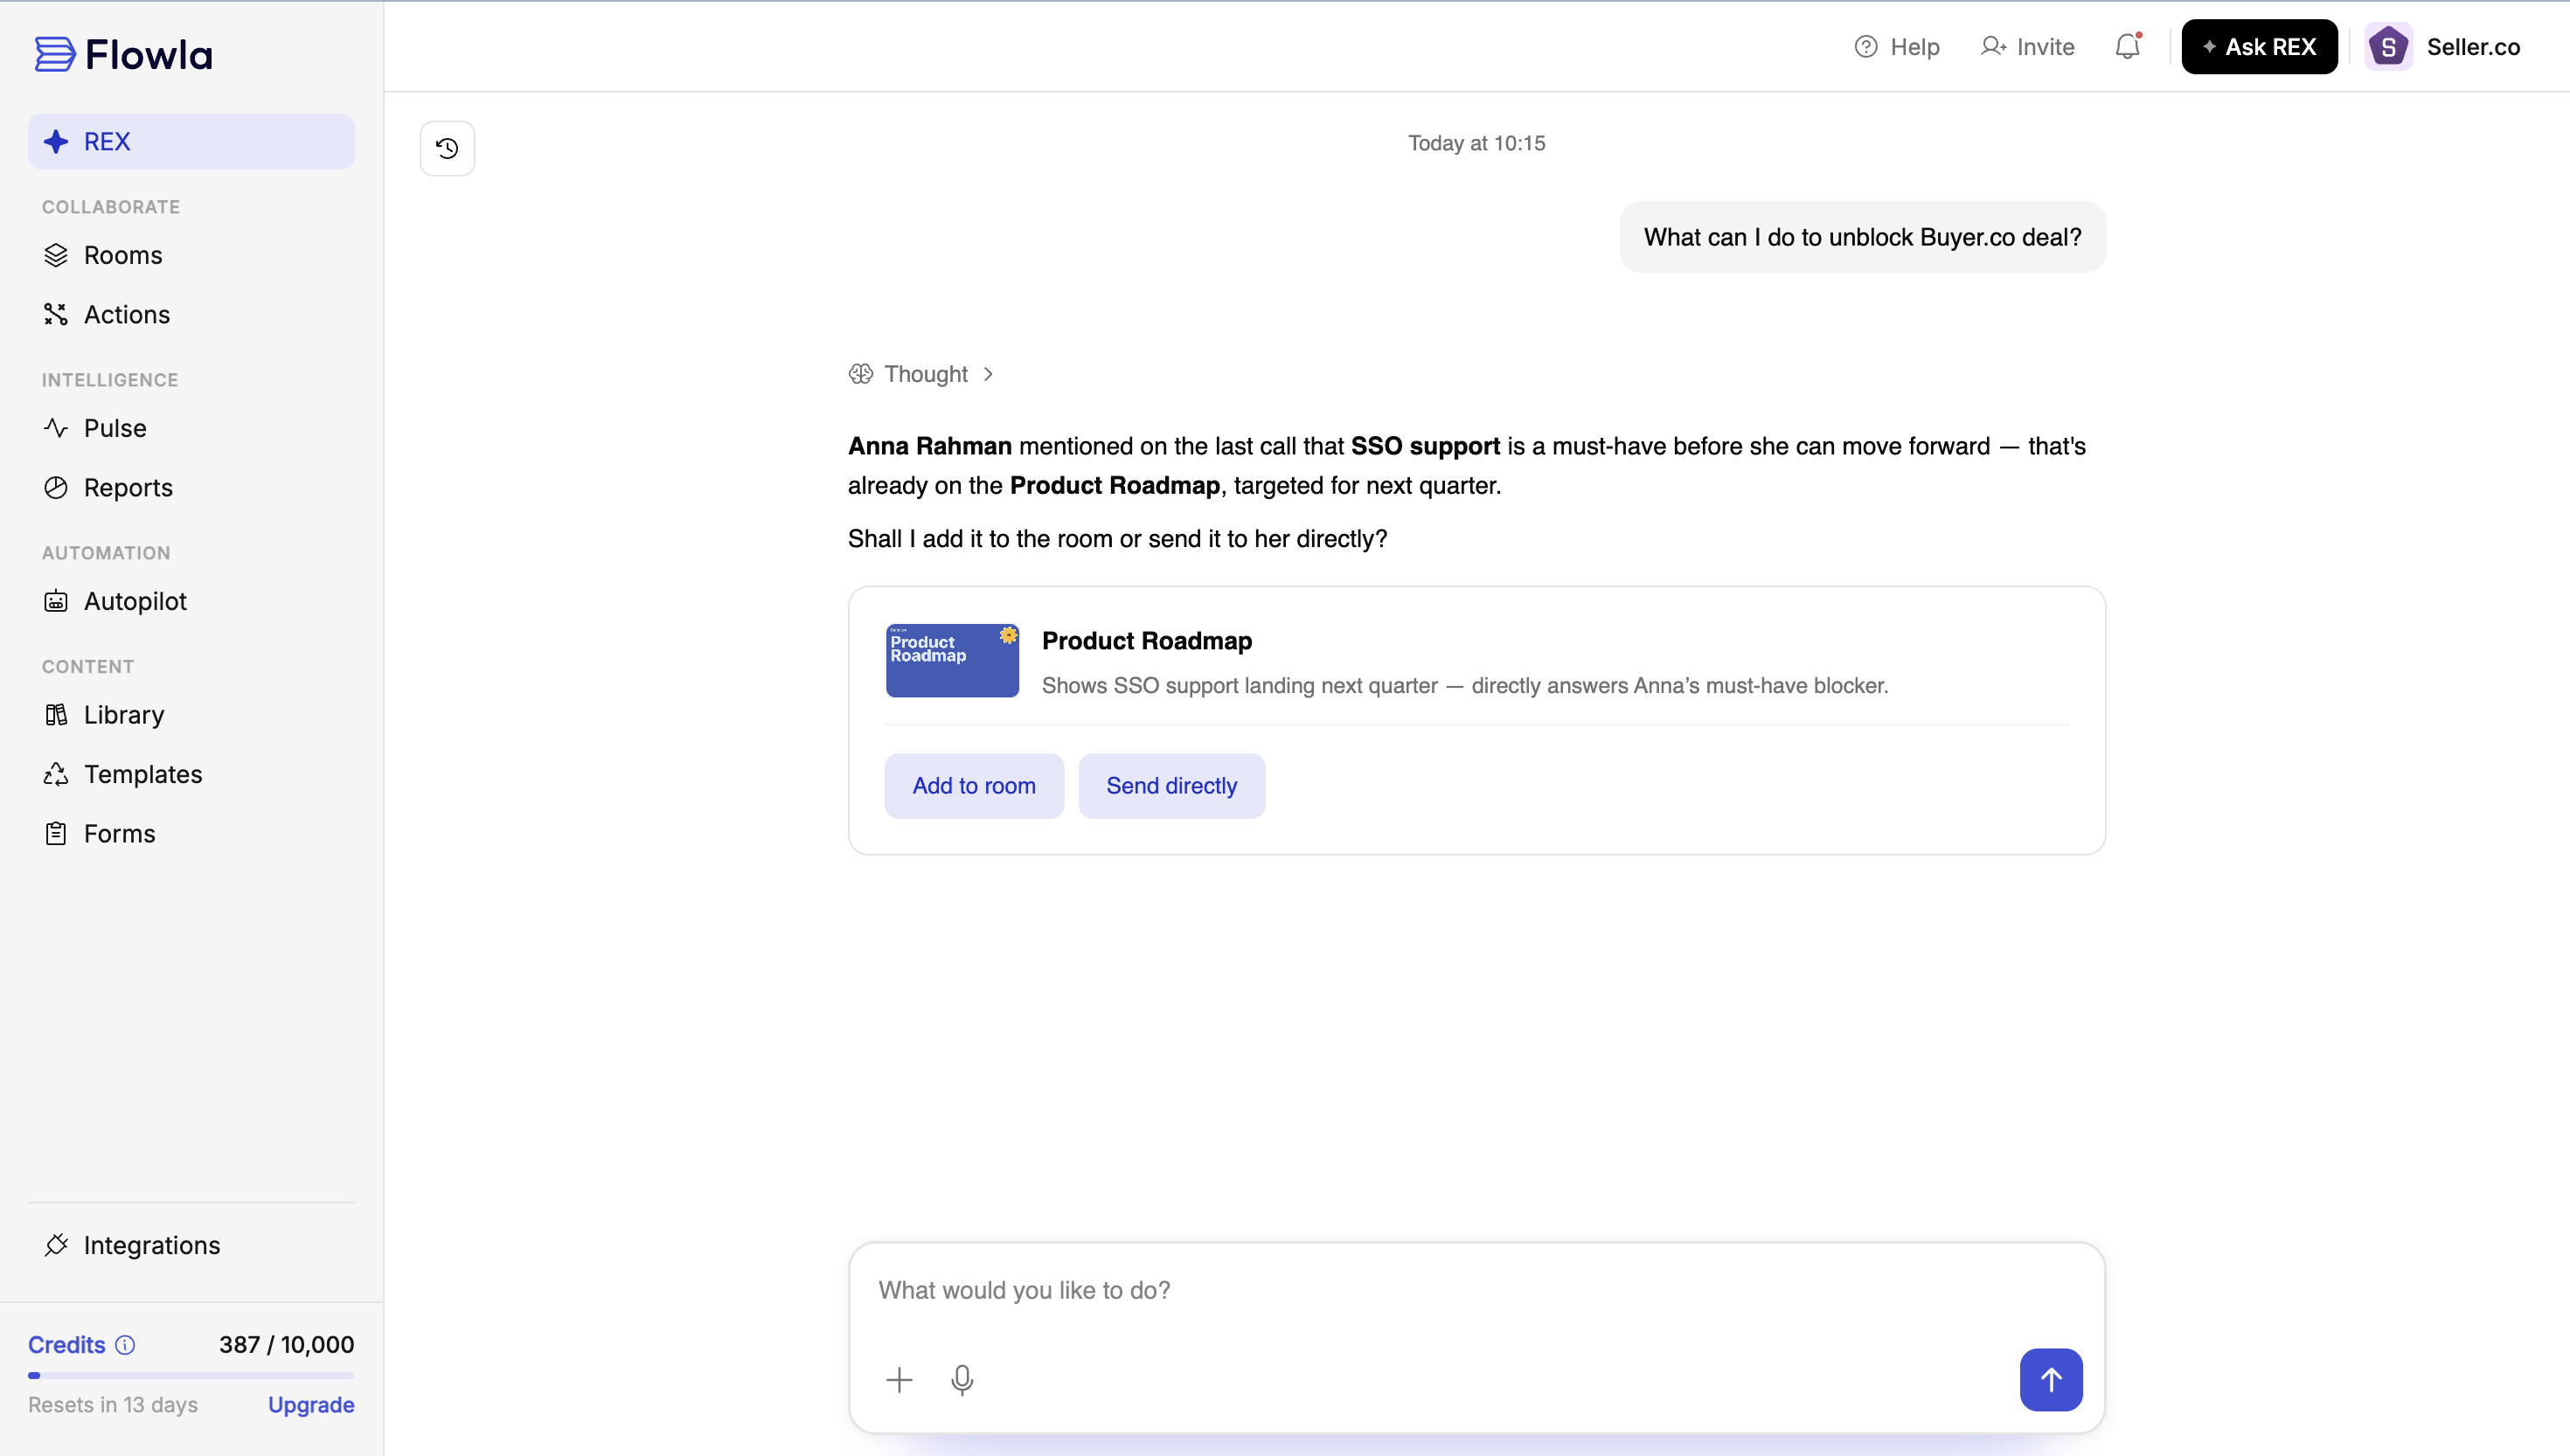Click the Templates shapes icon
The width and height of the screenshot is (2570, 1456).
[56, 774]
